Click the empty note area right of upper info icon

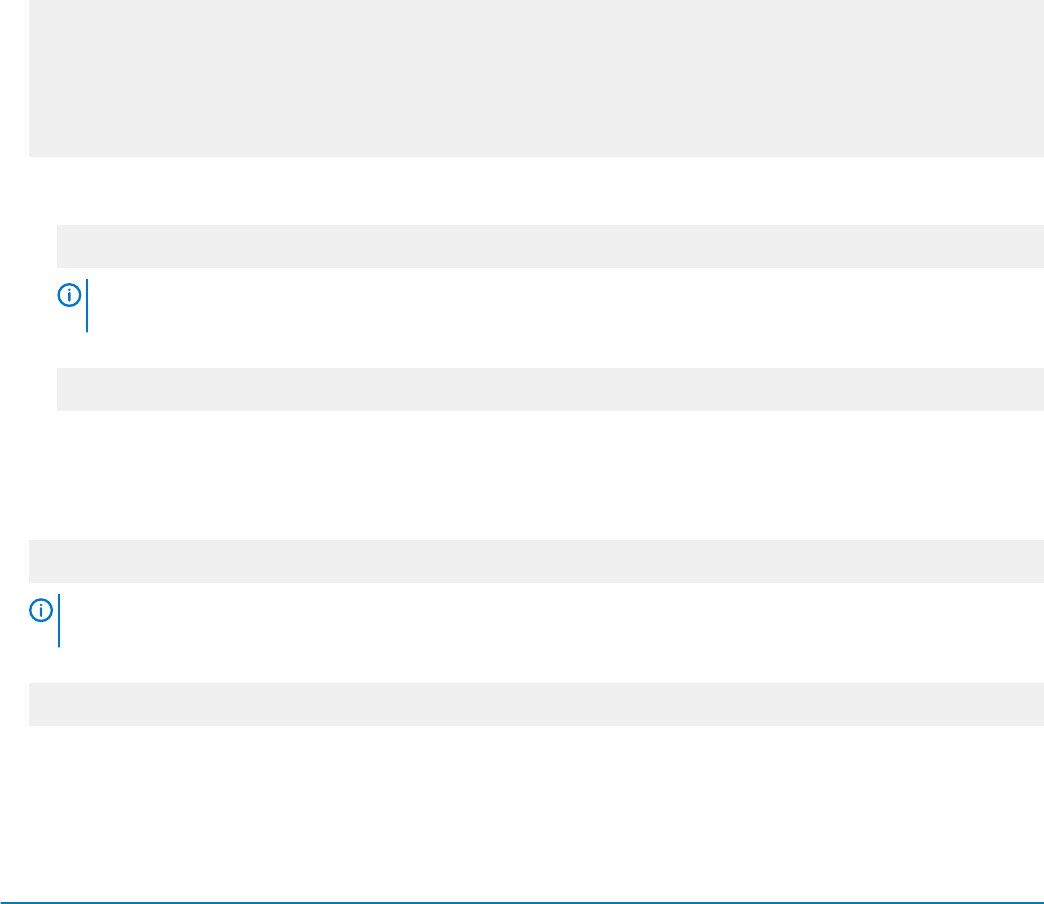tap(566, 306)
